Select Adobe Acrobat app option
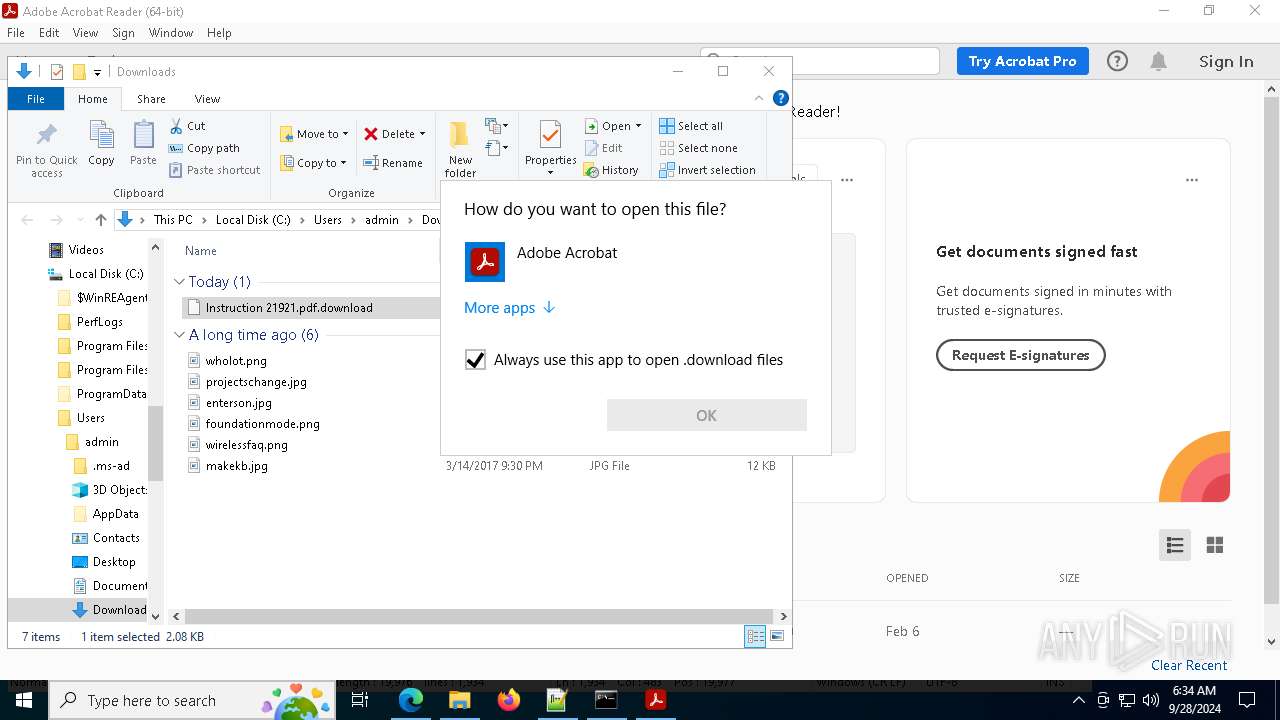The height and width of the screenshot is (720, 1280). click(636, 262)
